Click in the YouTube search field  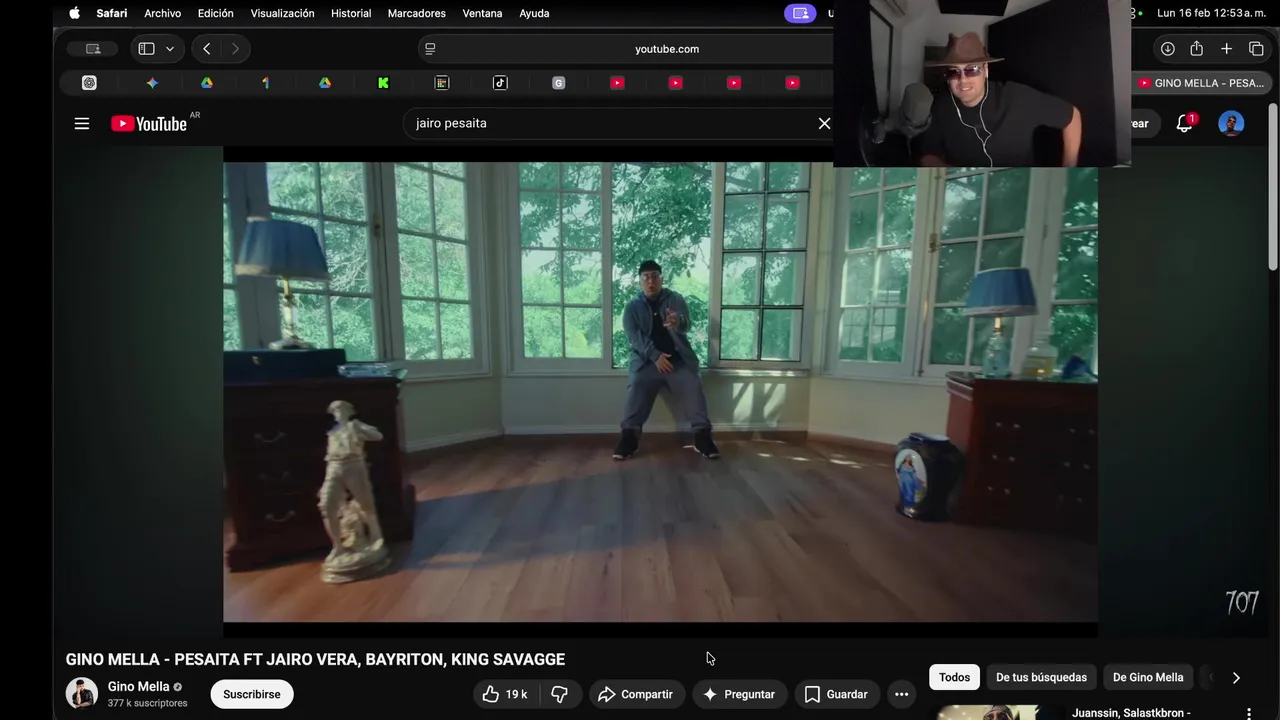coord(608,123)
